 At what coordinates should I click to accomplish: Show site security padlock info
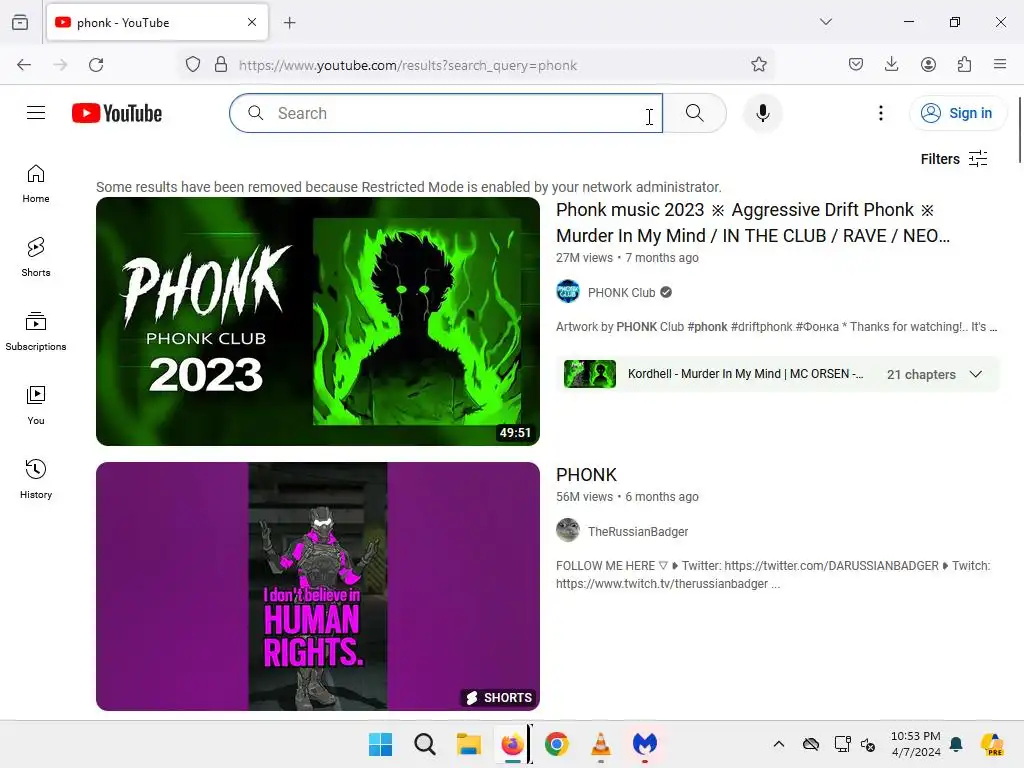point(221,65)
